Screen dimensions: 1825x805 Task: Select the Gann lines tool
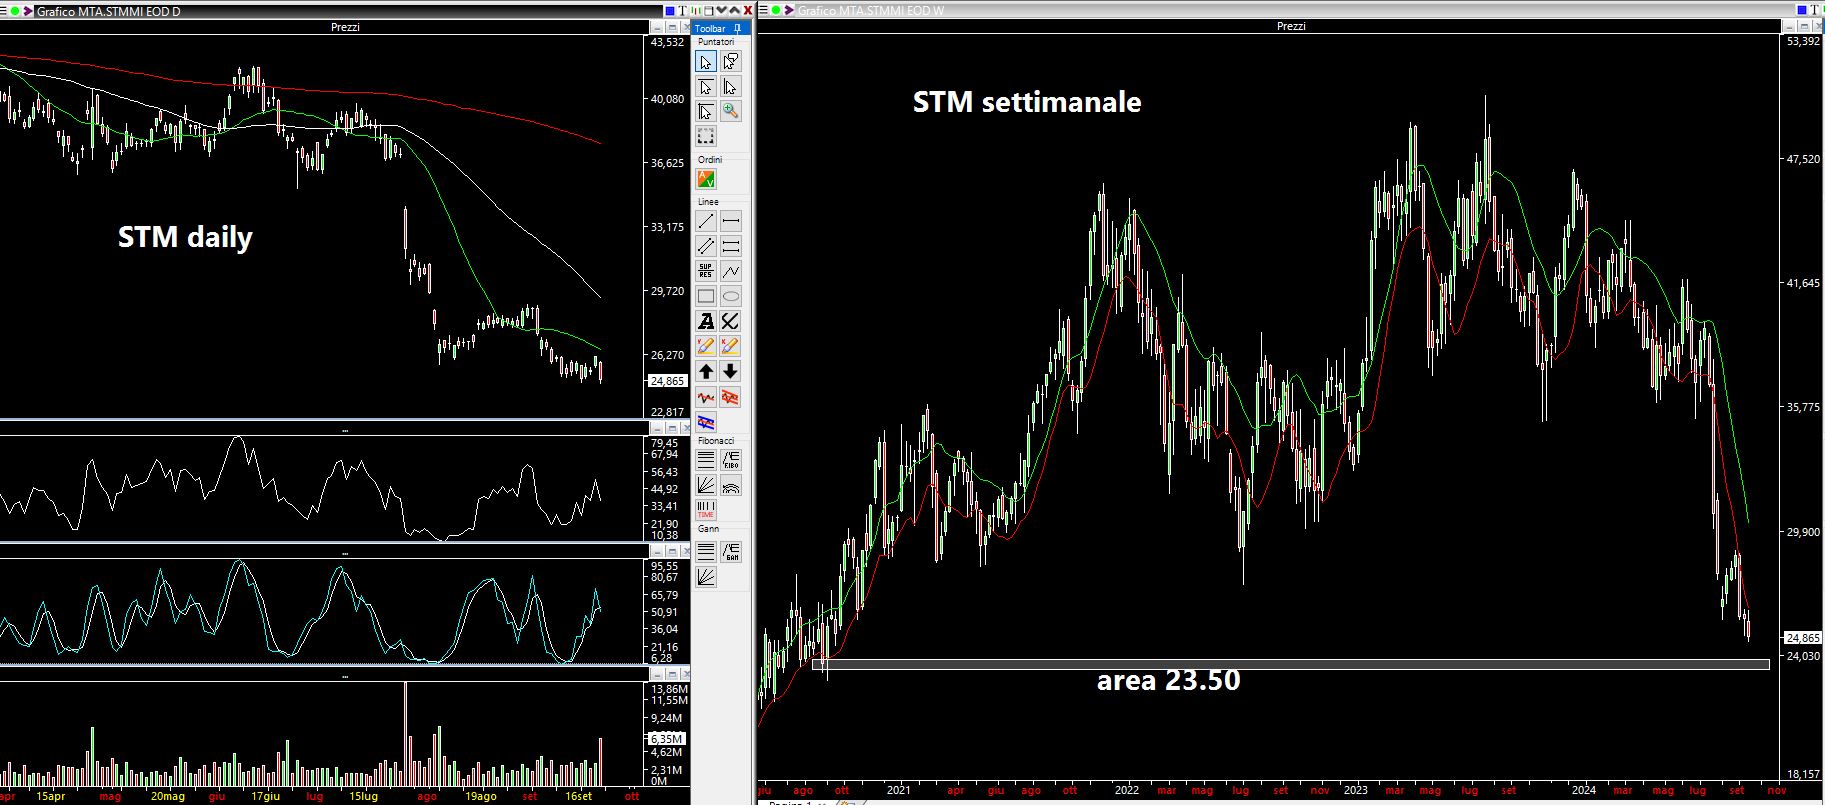click(706, 551)
